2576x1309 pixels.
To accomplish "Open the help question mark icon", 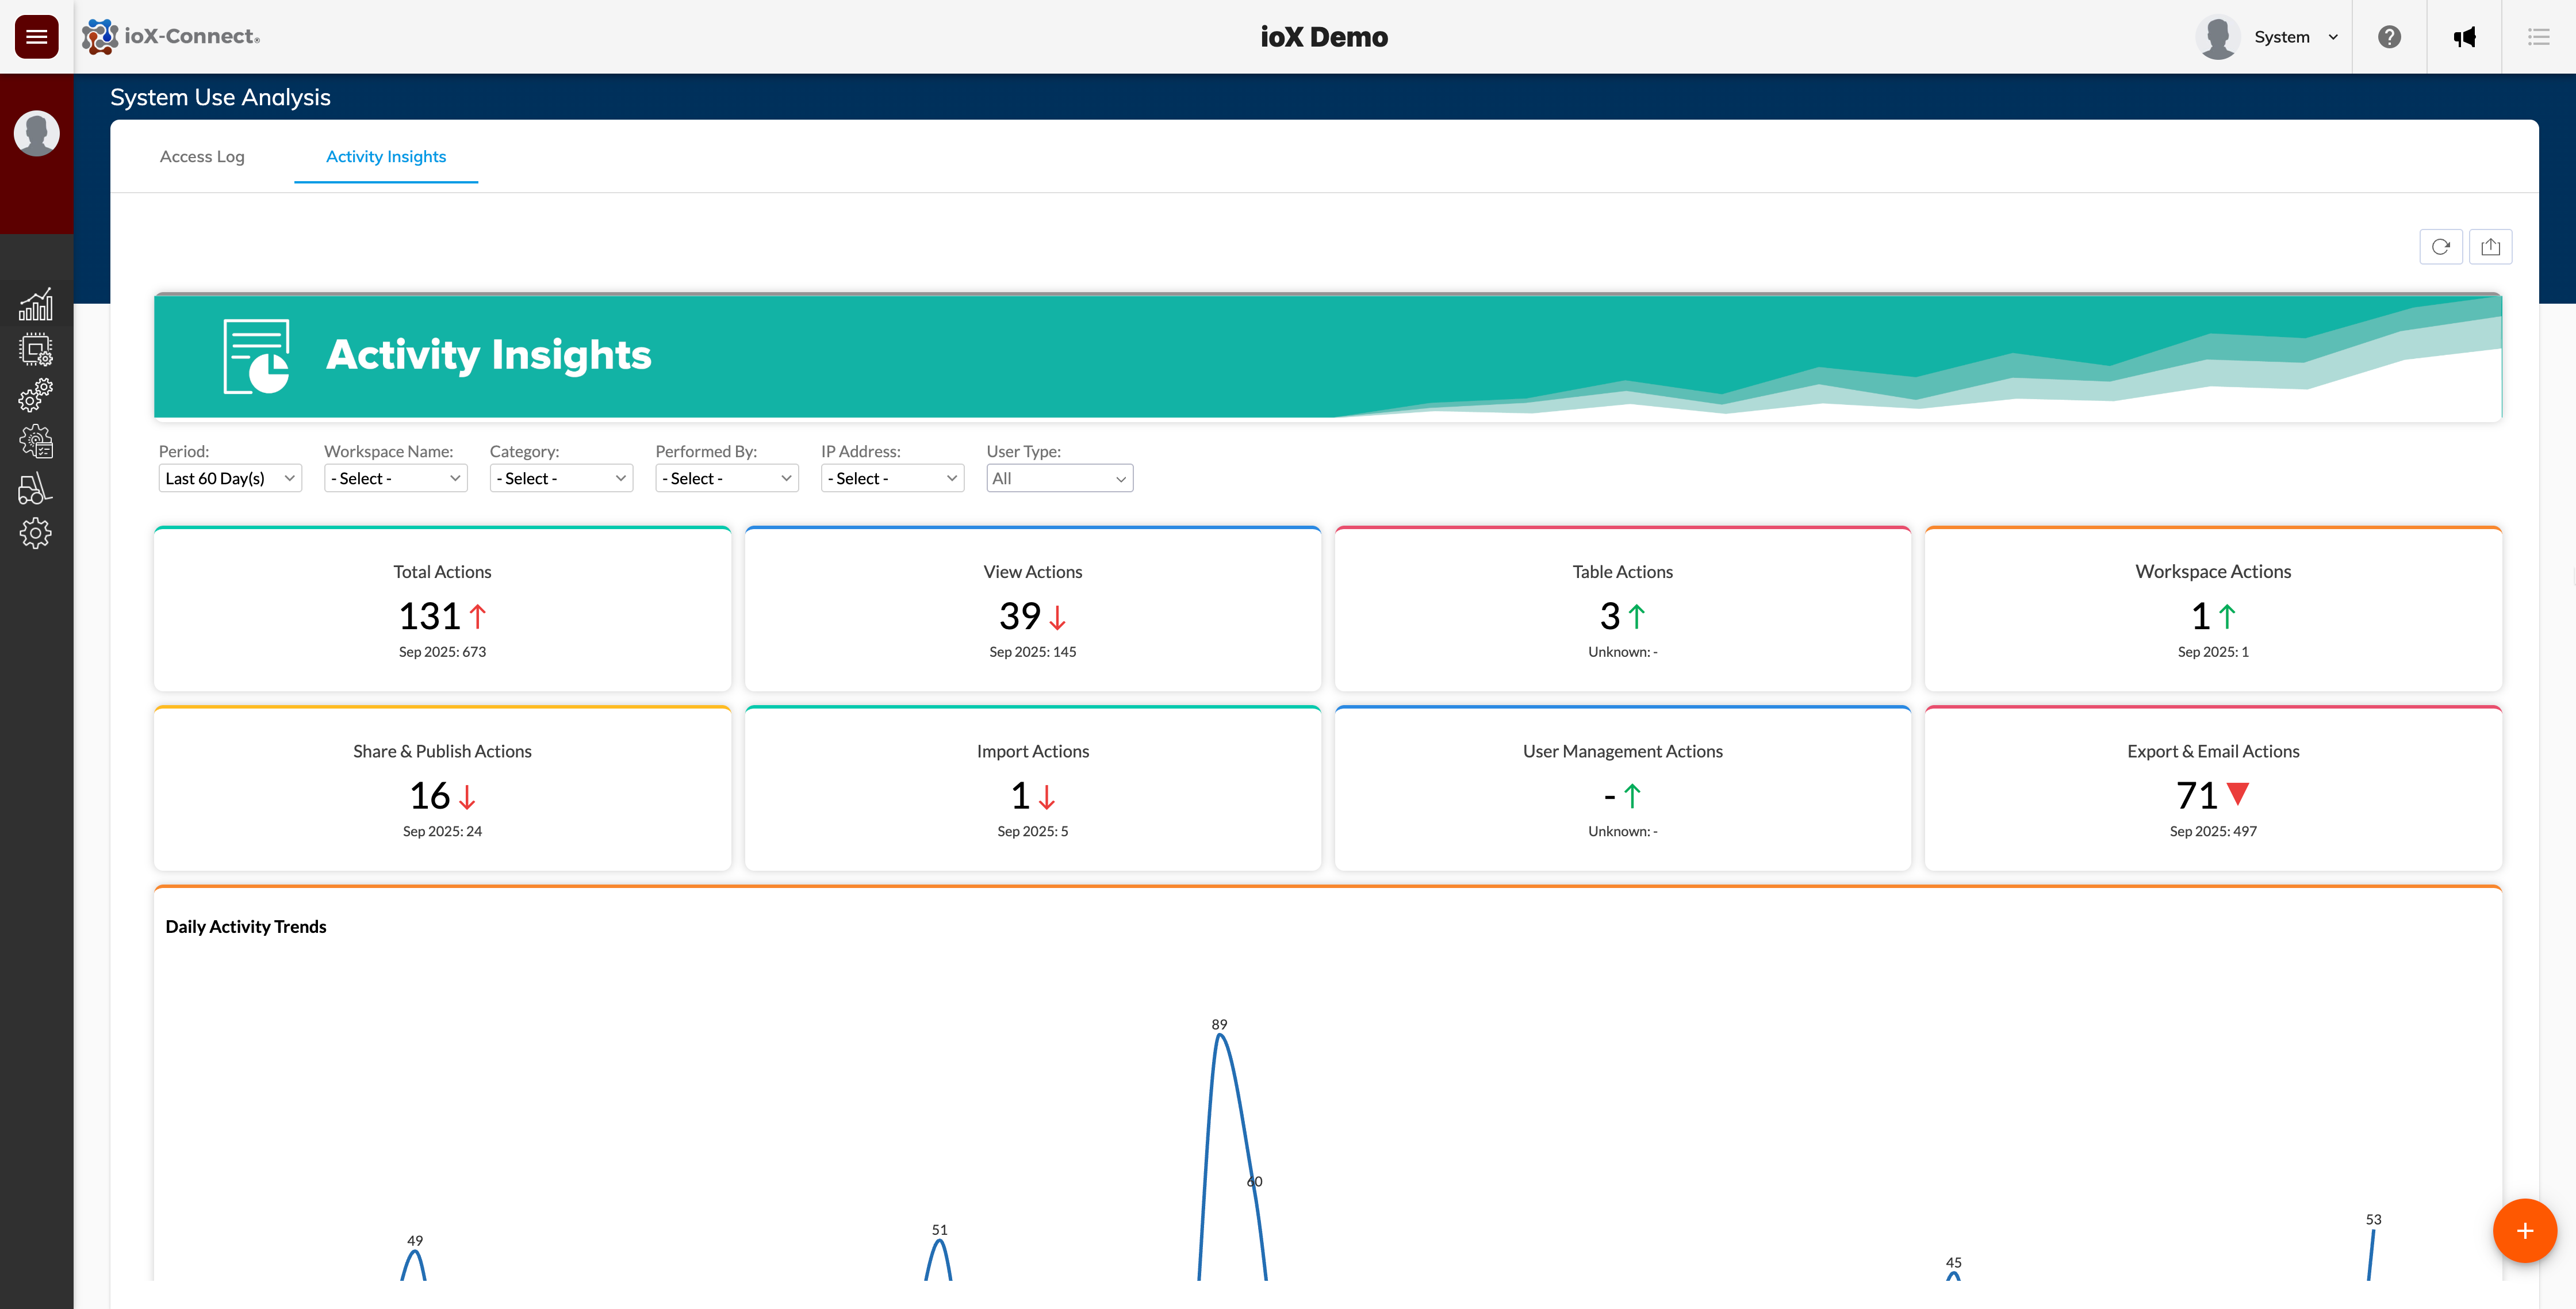I will coord(2389,37).
